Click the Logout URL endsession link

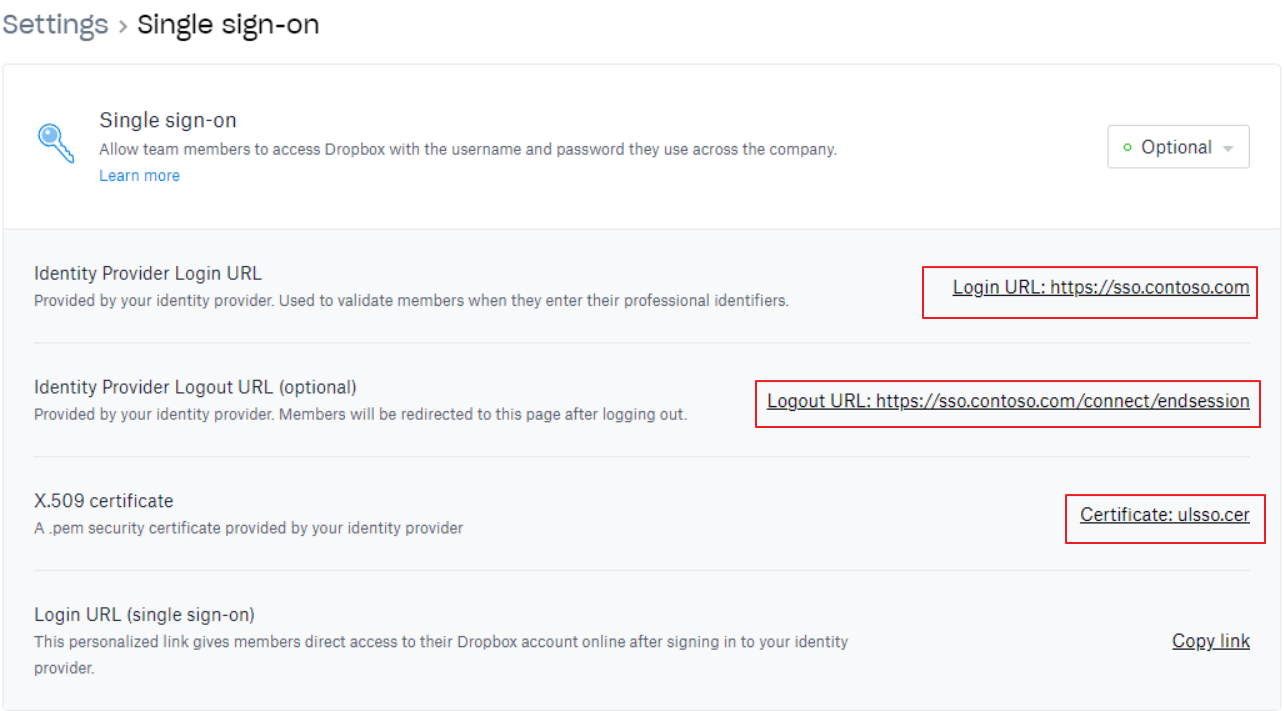point(1008,401)
